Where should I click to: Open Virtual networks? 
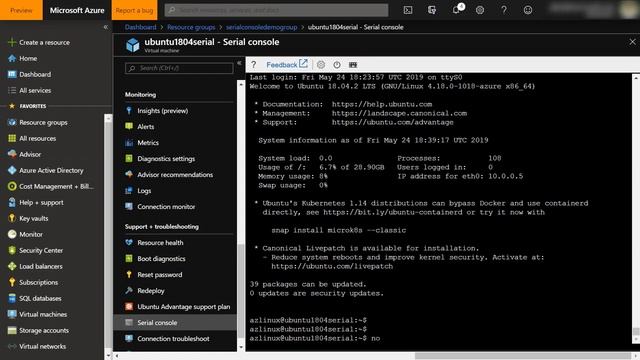[37, 346]
